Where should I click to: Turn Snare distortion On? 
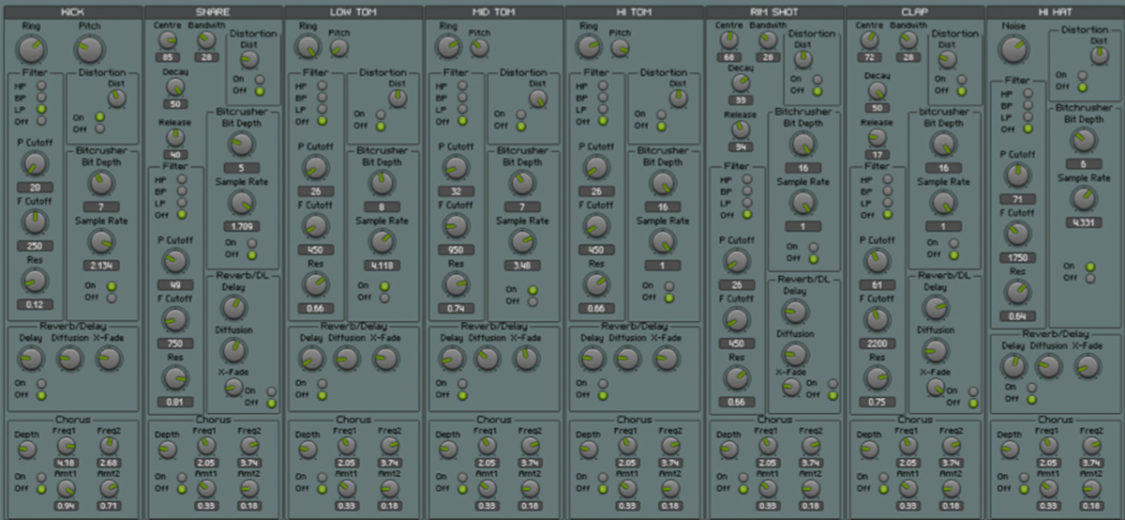coord(259,80)
